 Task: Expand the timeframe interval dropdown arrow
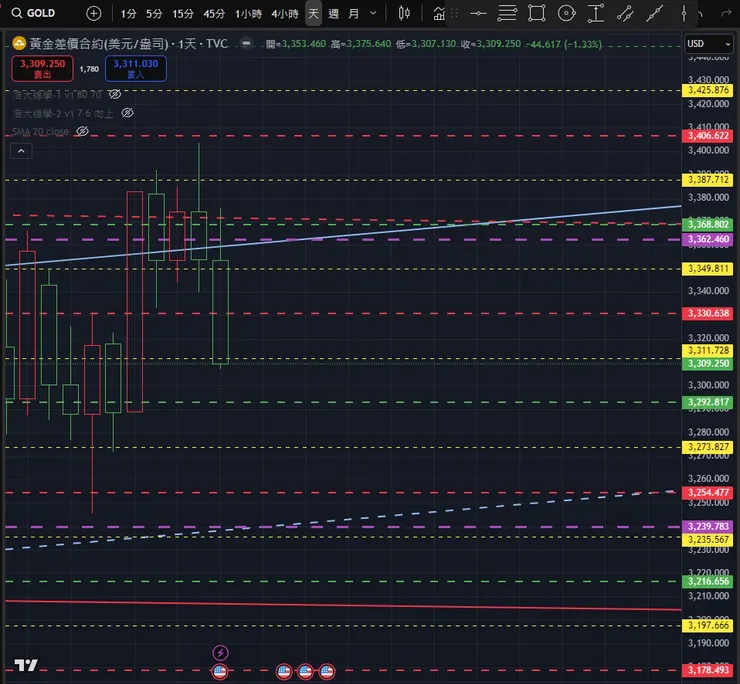[x=373, y=13]
